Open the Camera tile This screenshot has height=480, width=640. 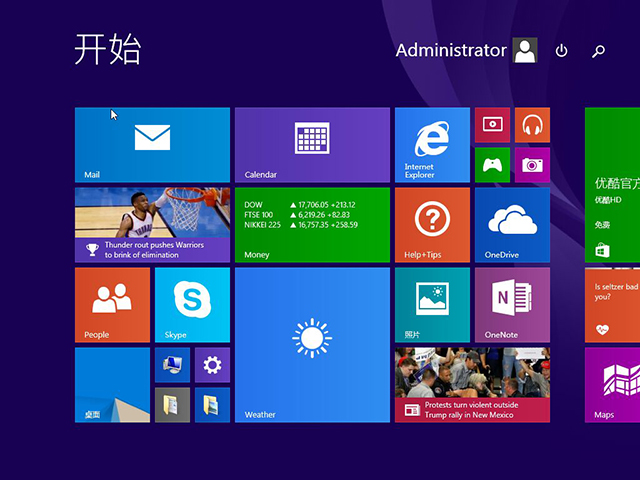tap(532, 165)
